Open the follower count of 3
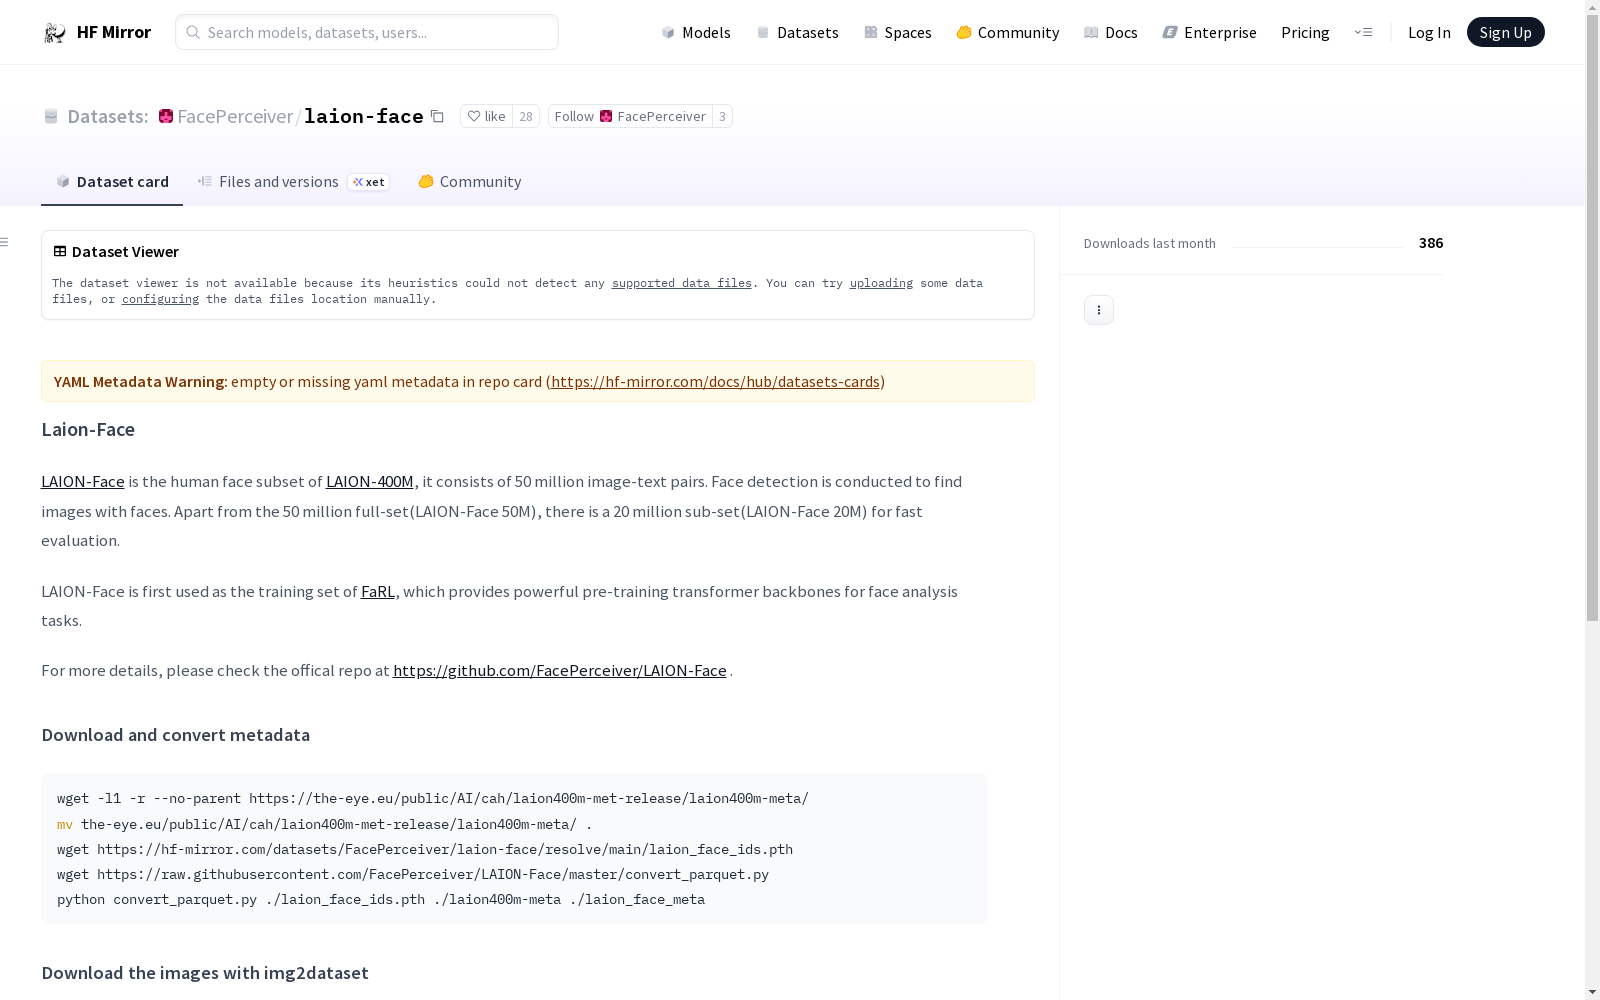Screen dimensions: 1600x1000 722,116
